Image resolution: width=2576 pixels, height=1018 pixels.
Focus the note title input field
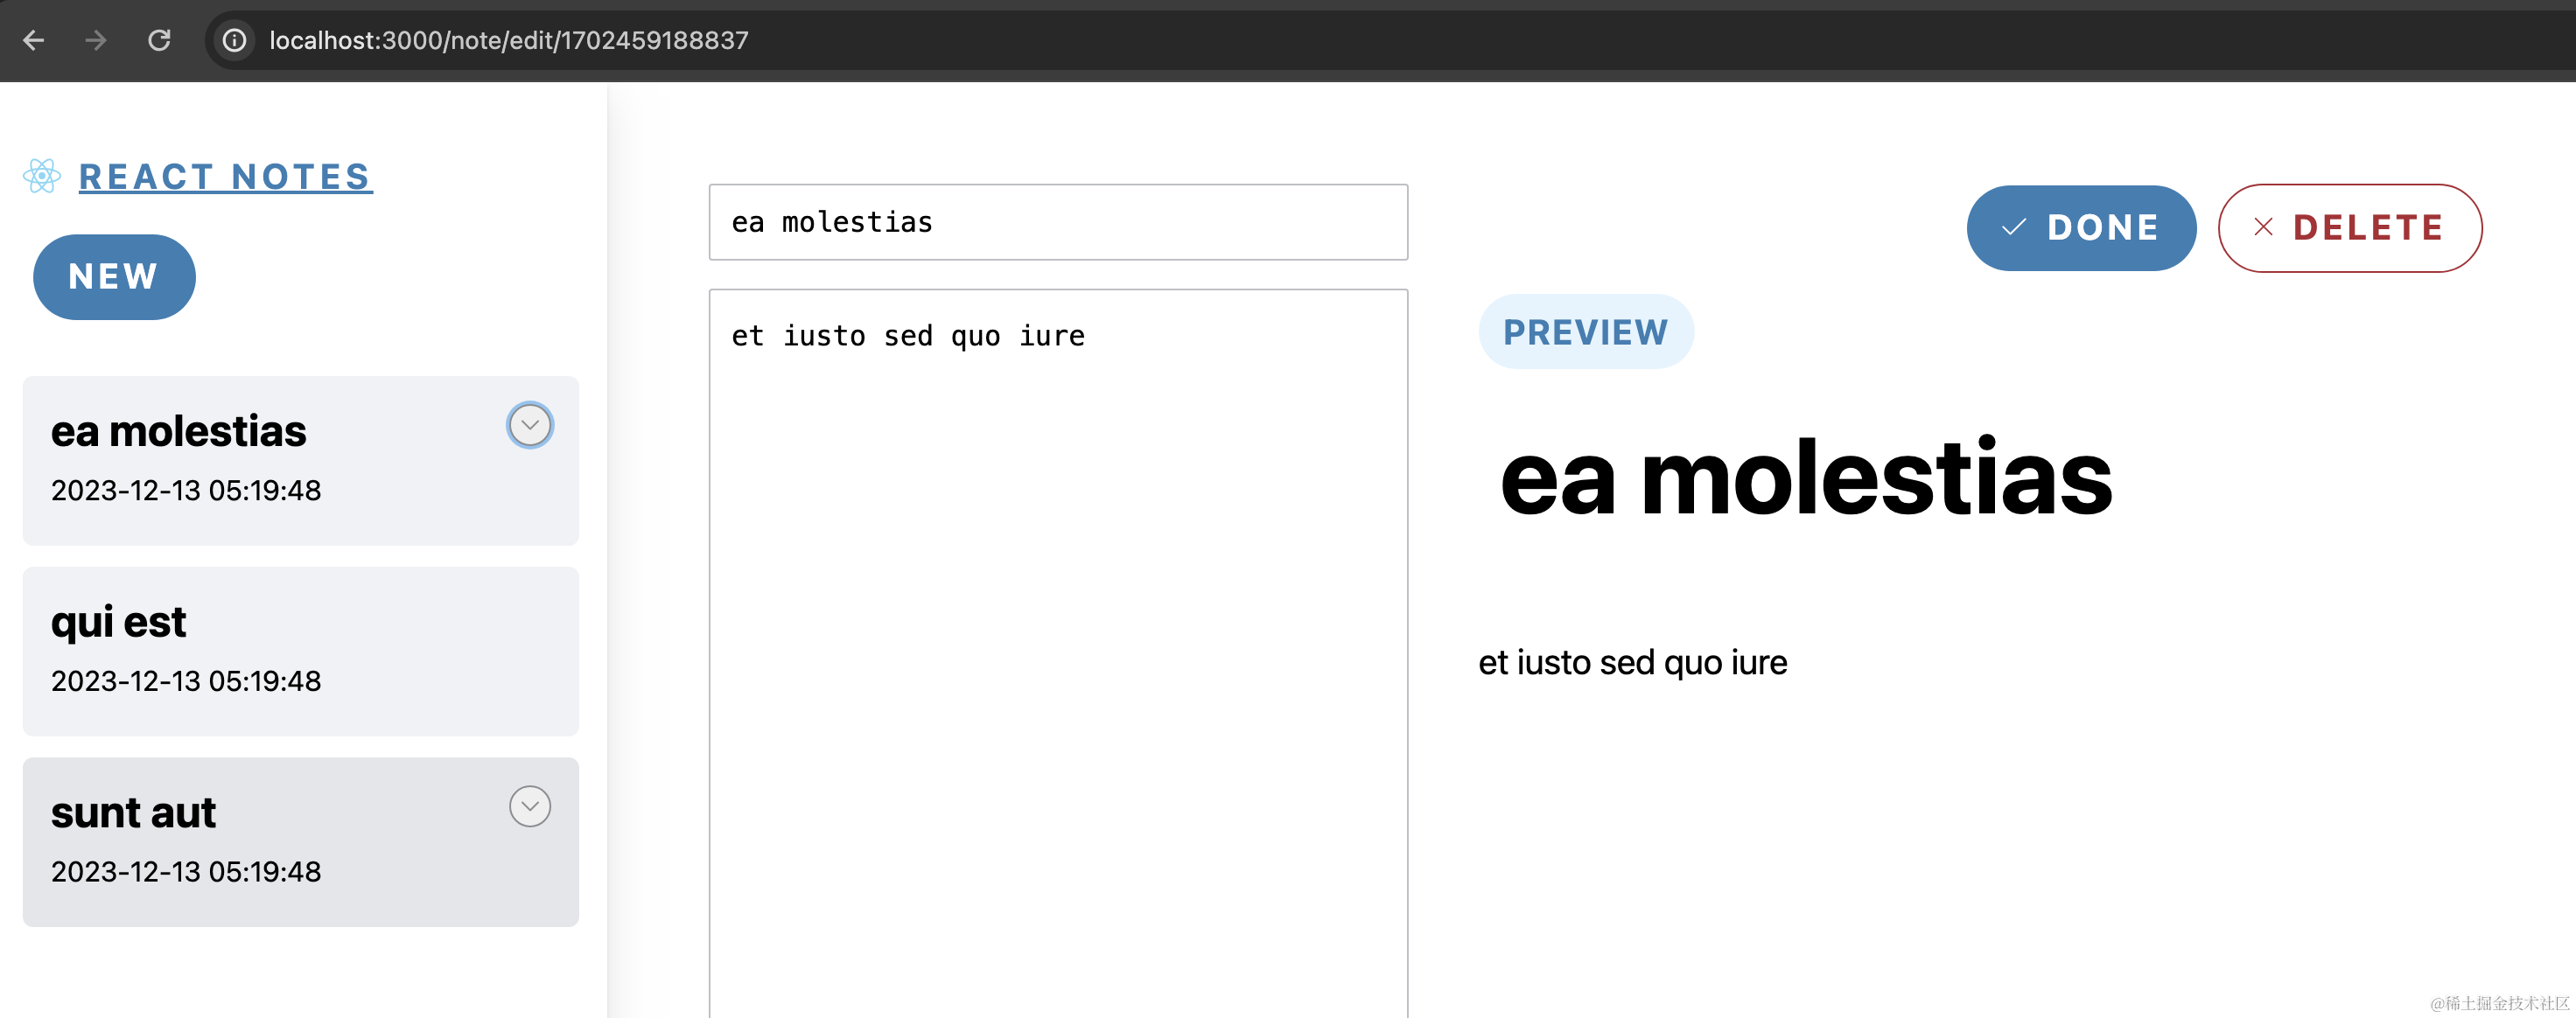[1058, 222]
